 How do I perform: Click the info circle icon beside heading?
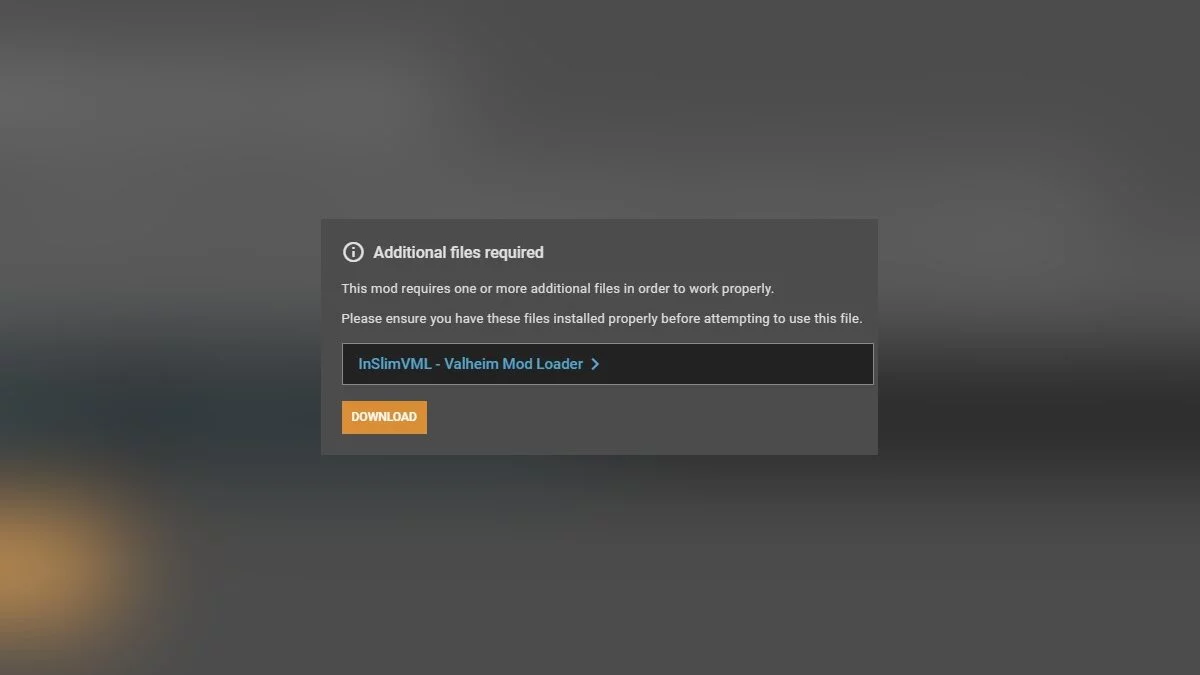tap(353, 252)
